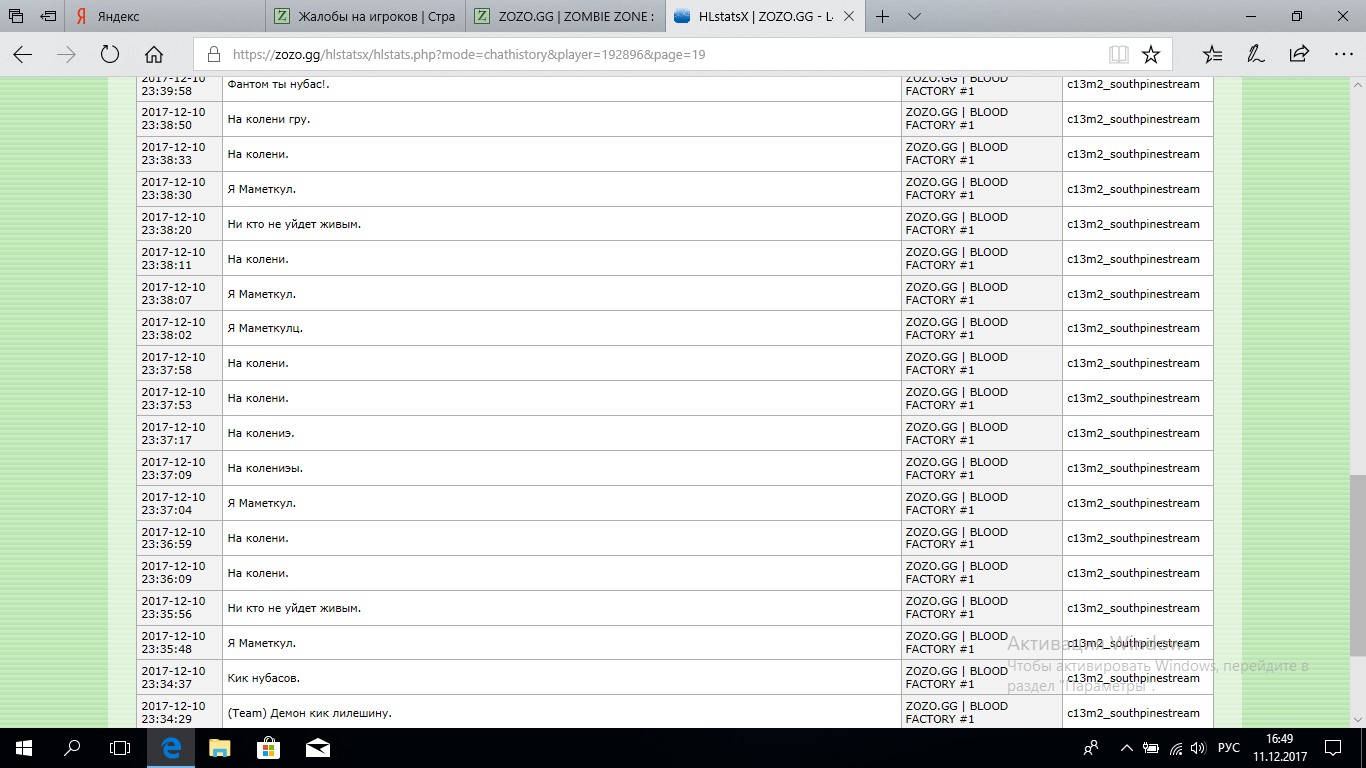Open Reading view book icon
1366x768 pixels.
point(1118,55)
